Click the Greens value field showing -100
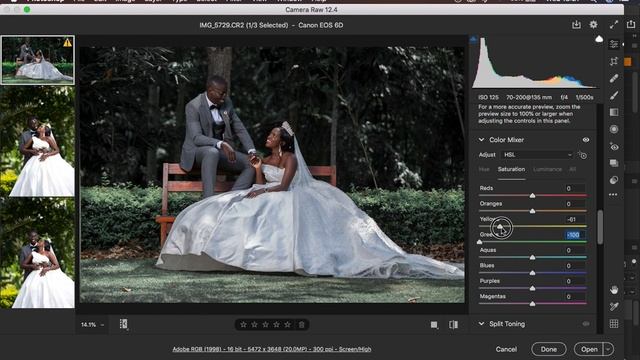 point(575,235)
